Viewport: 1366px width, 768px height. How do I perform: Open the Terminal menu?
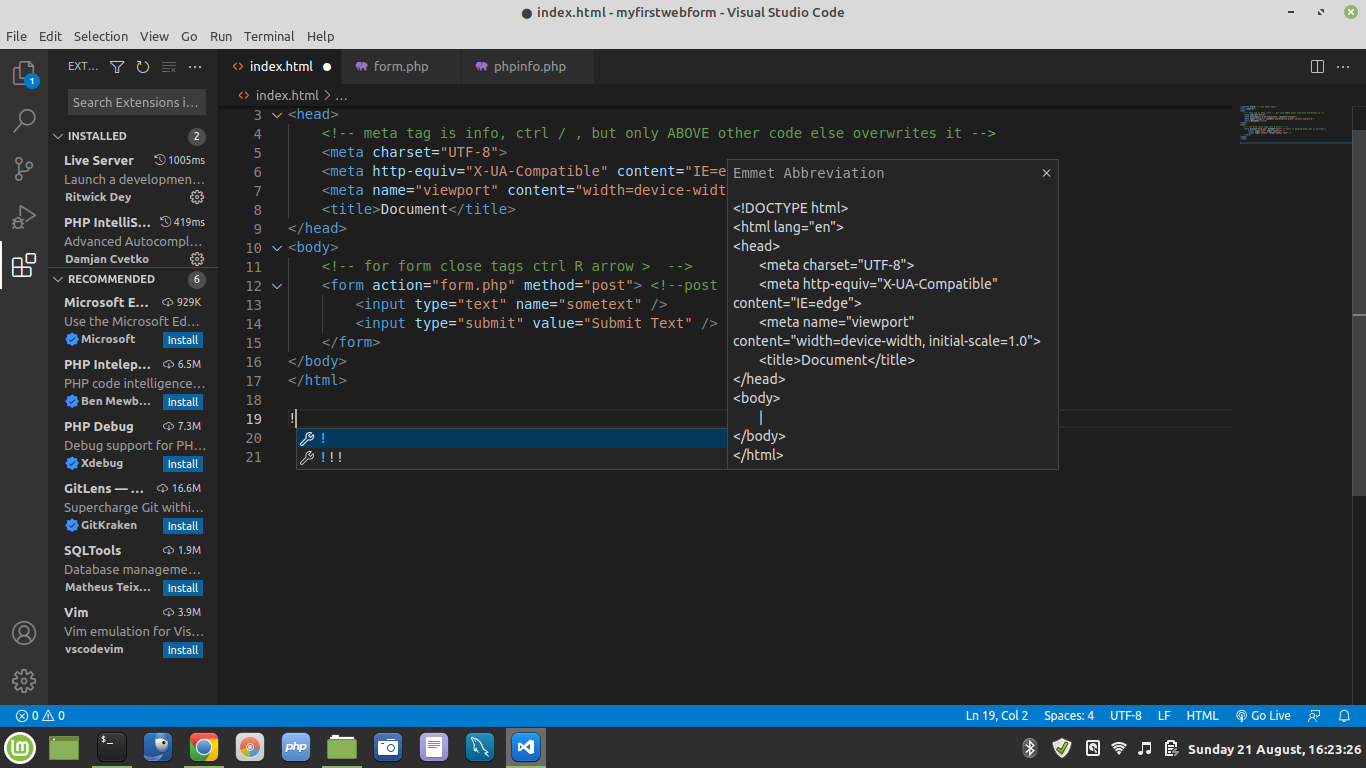269,36
